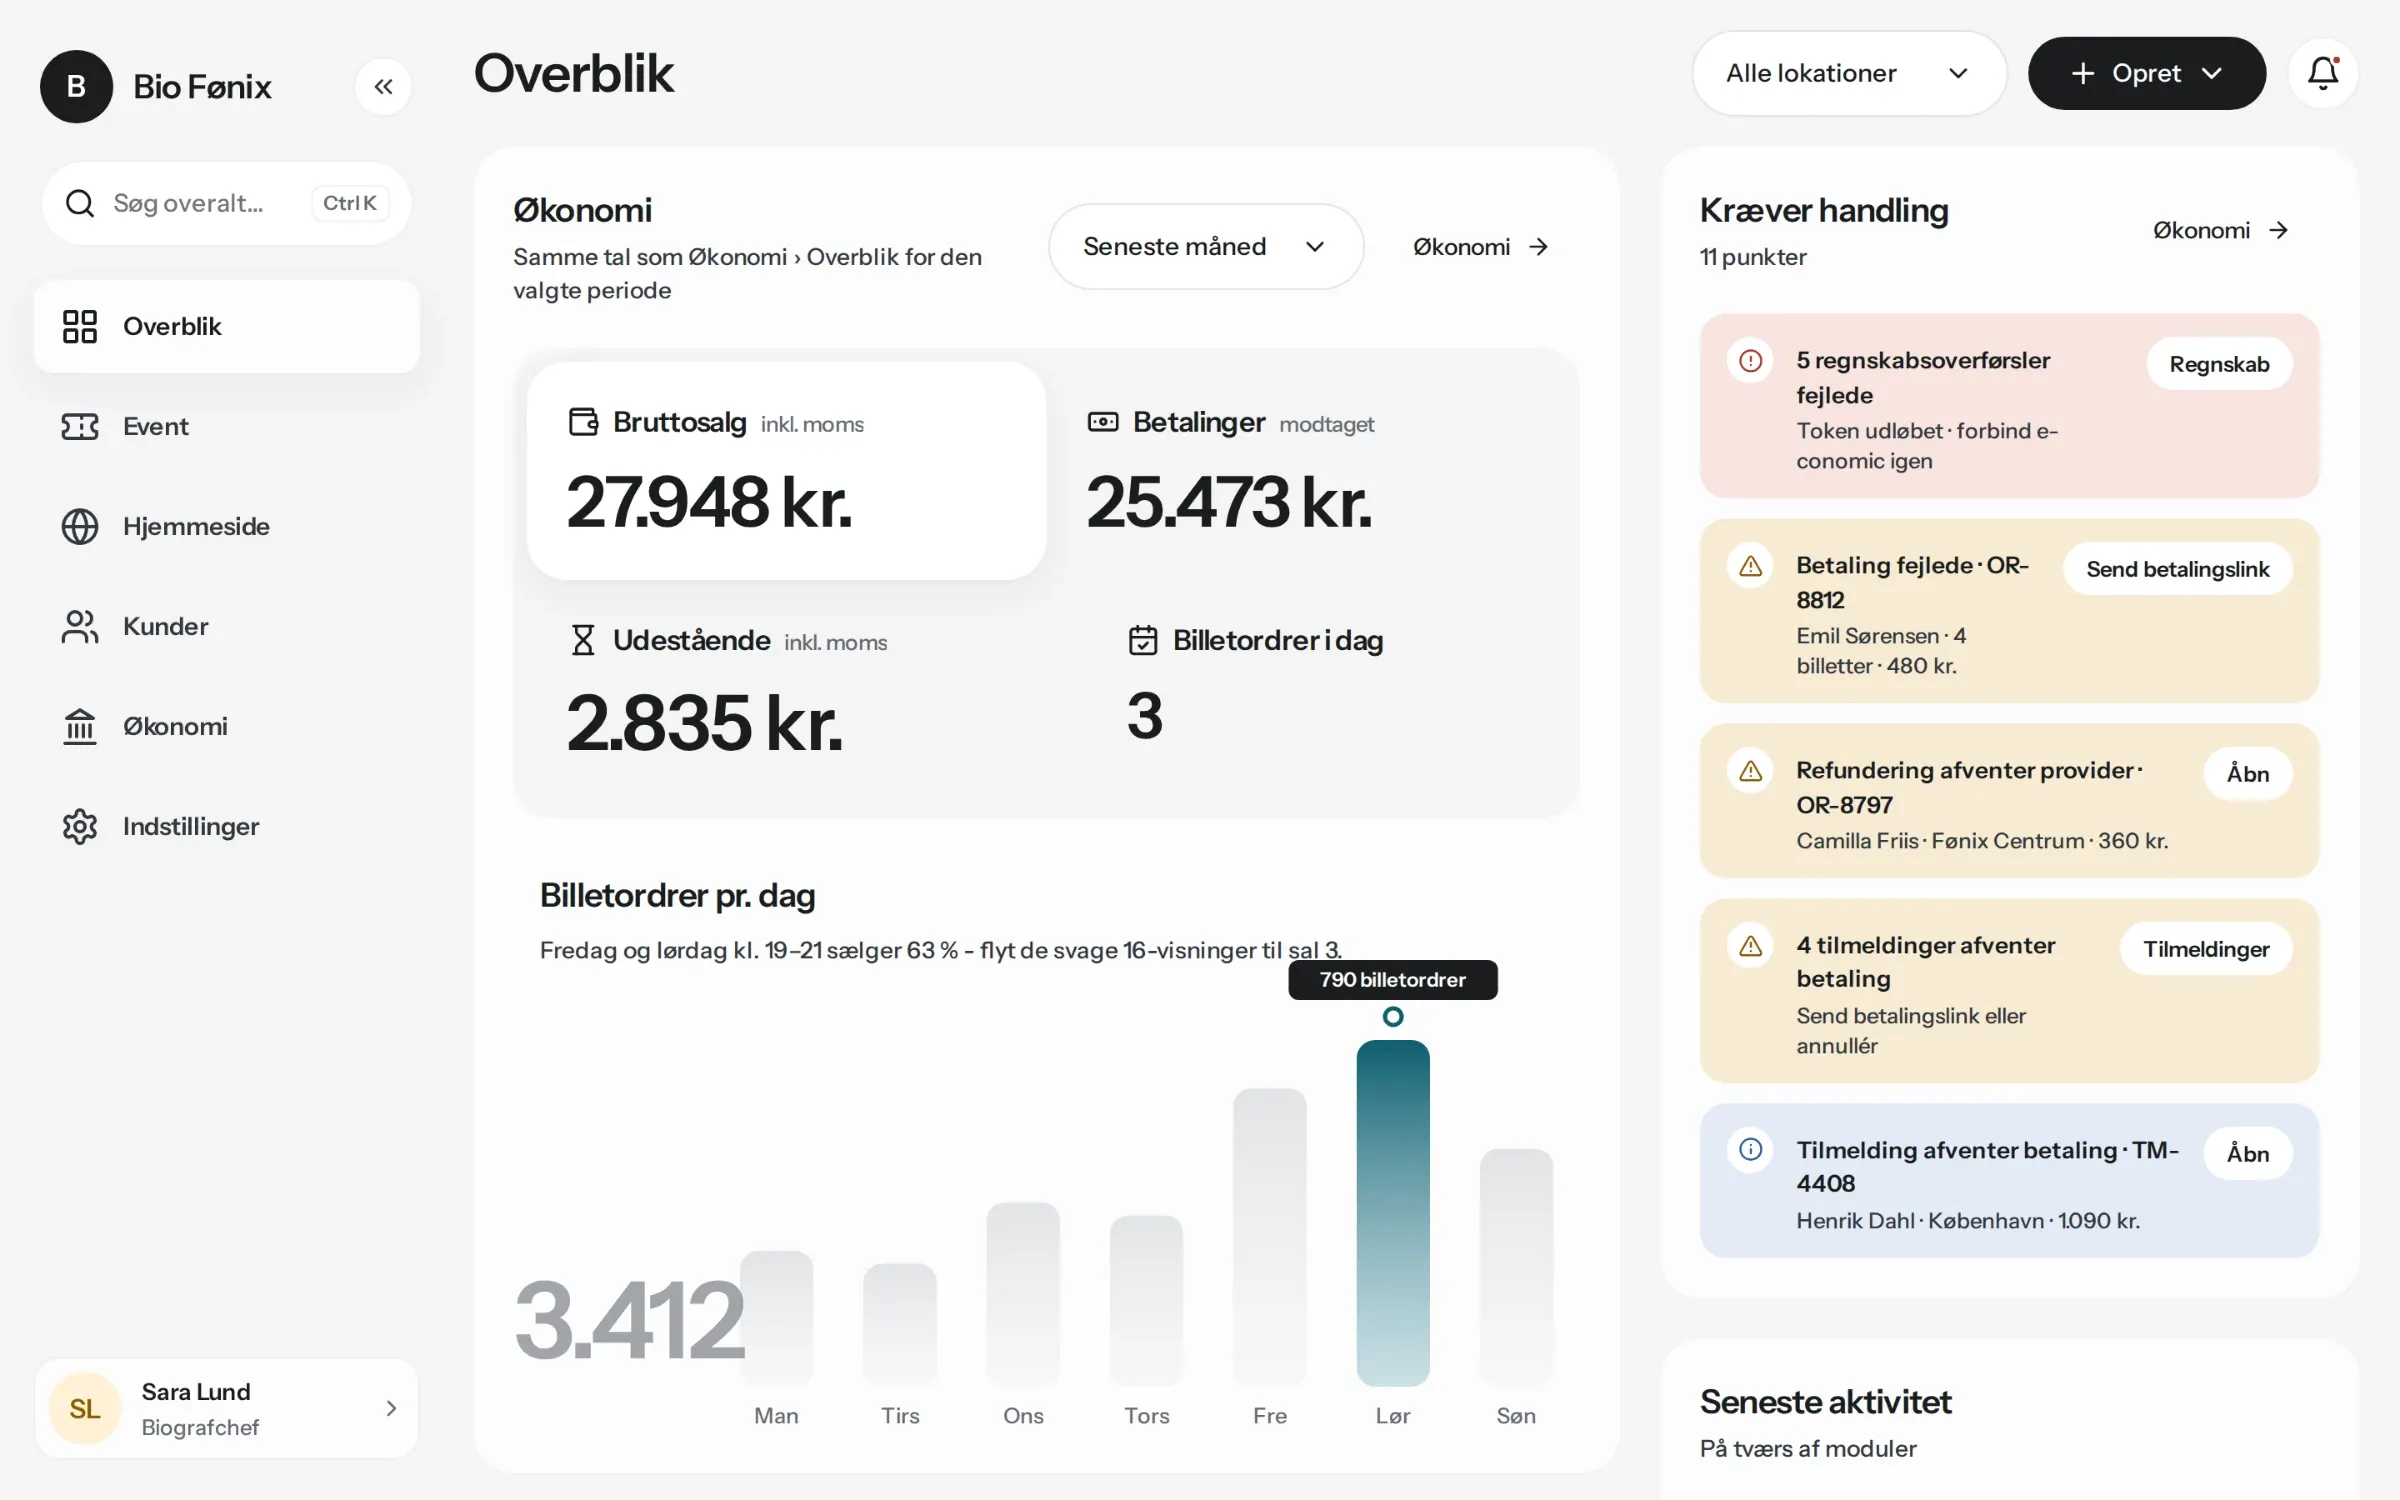Viewport: 2400px width, 1500px height.
Task: Open the Økonomi link in Kræver handling
Action: tap(2221, 231)
